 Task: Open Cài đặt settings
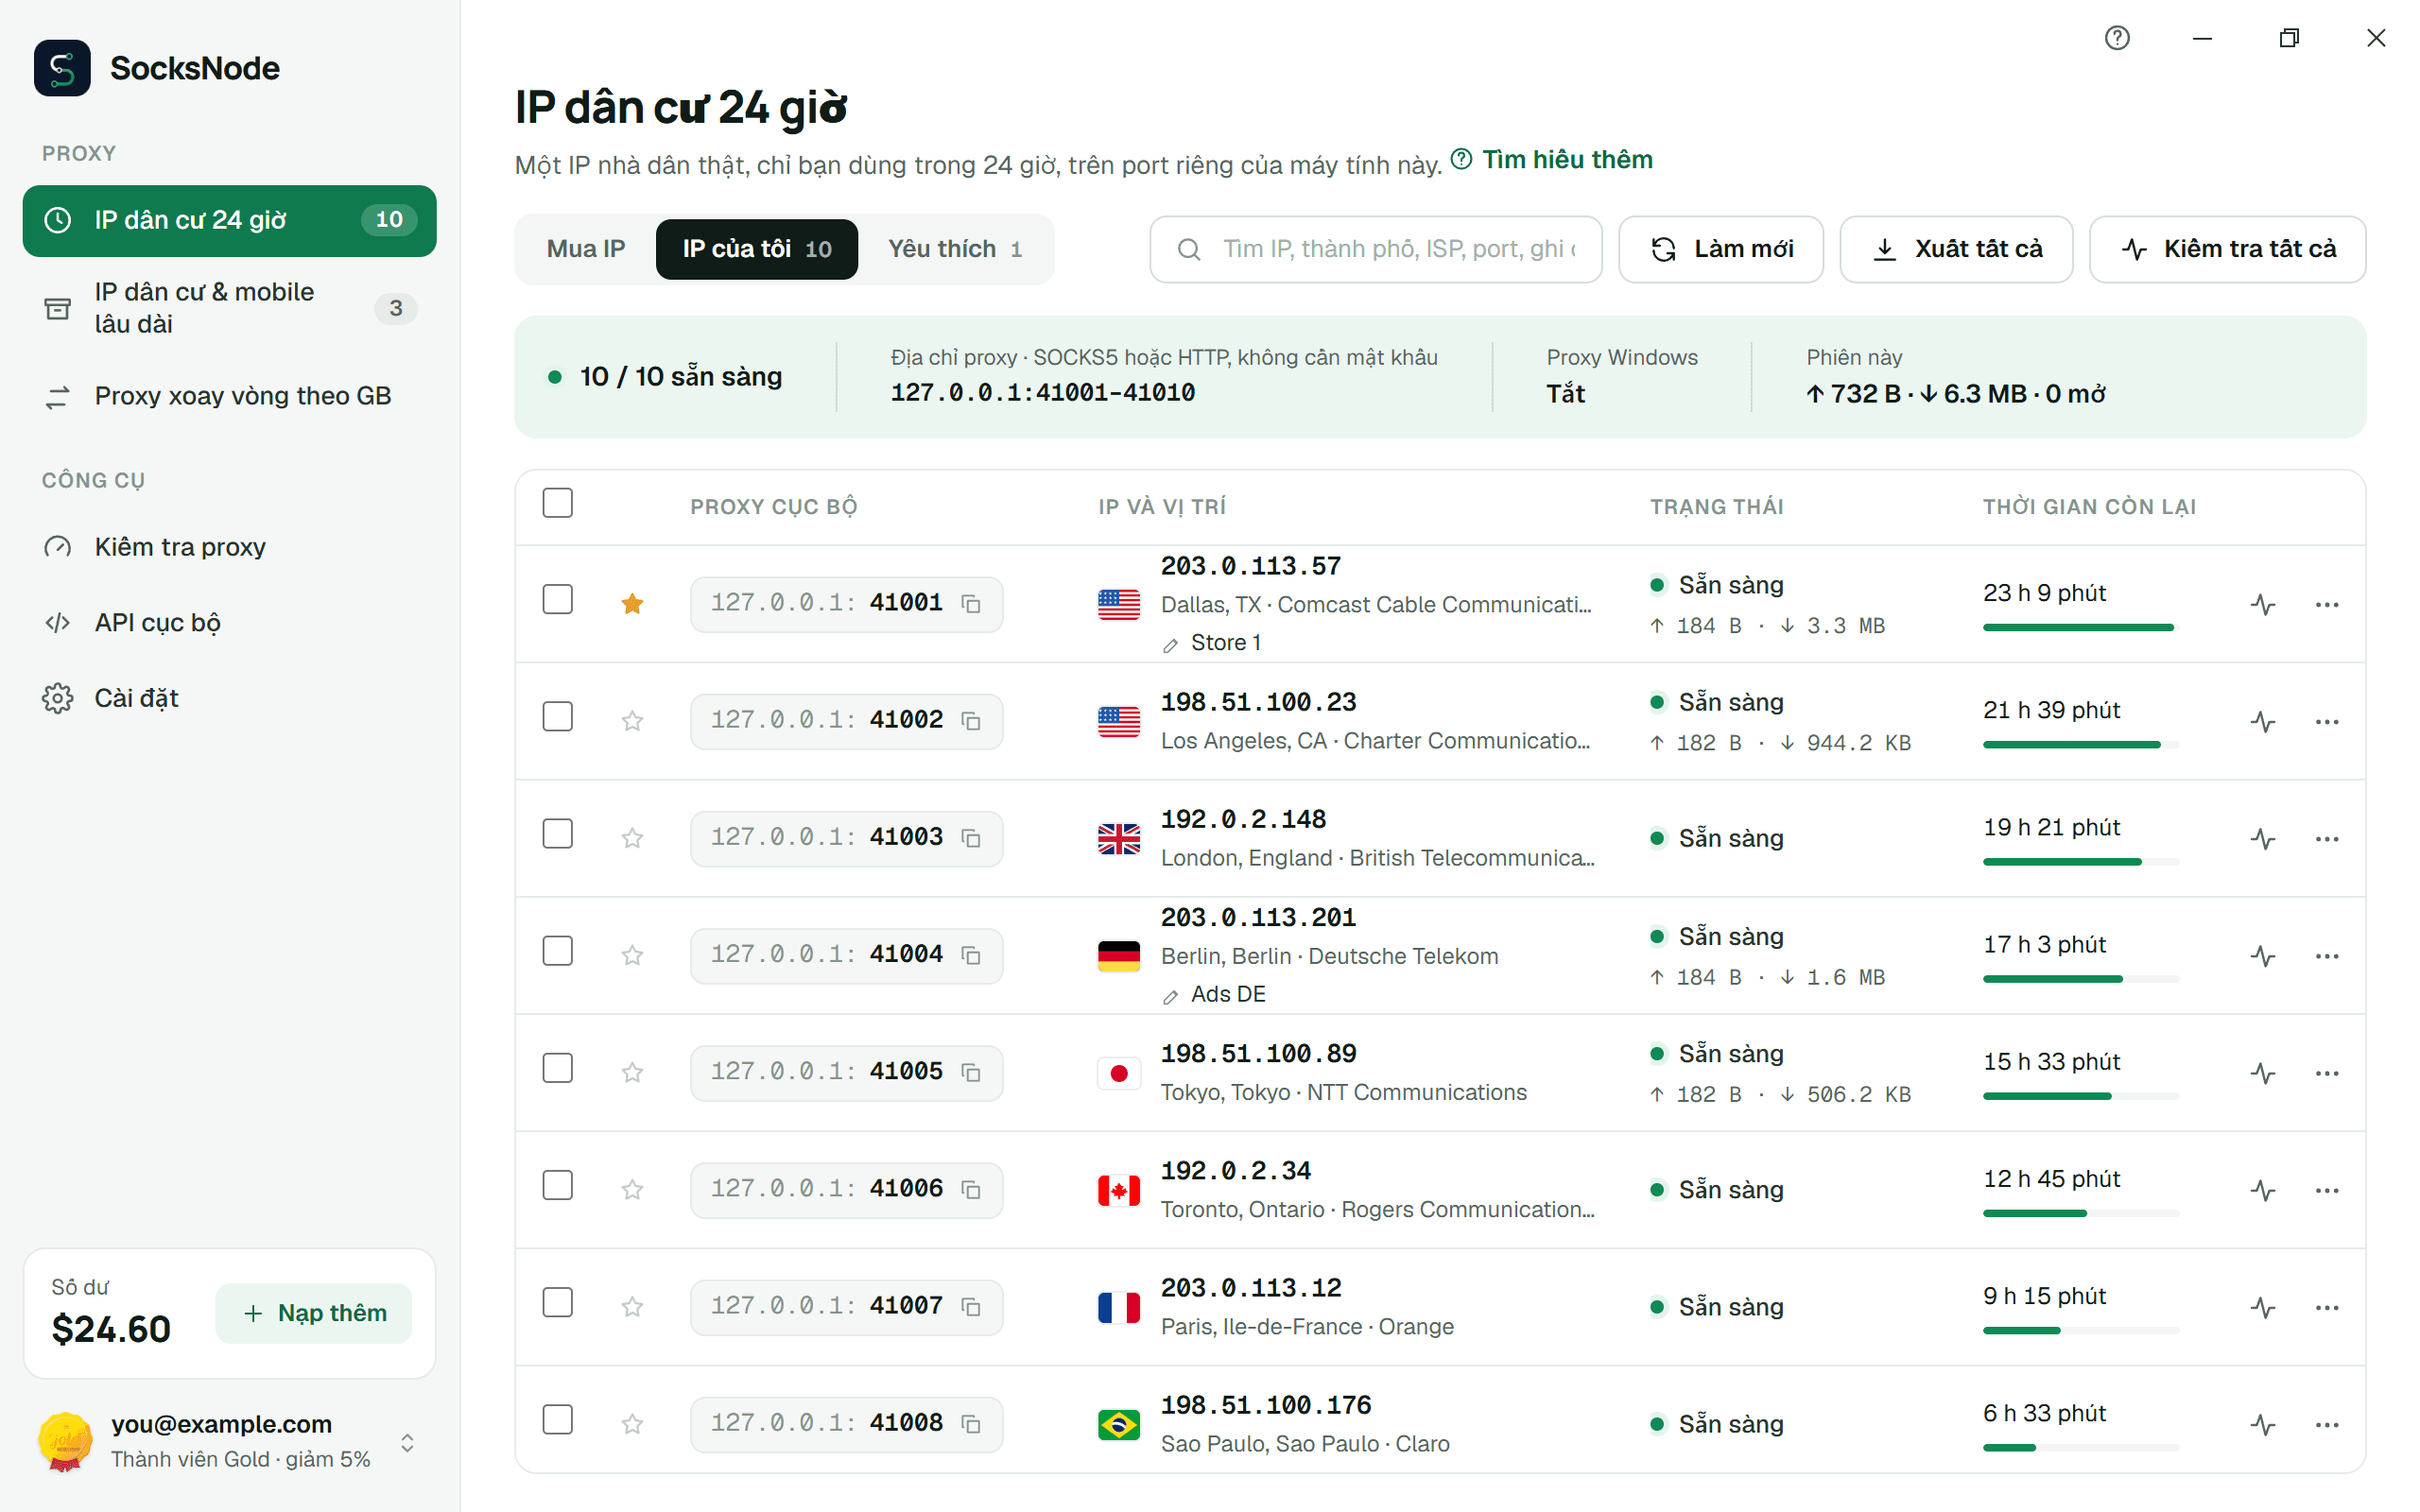(229, 698)
